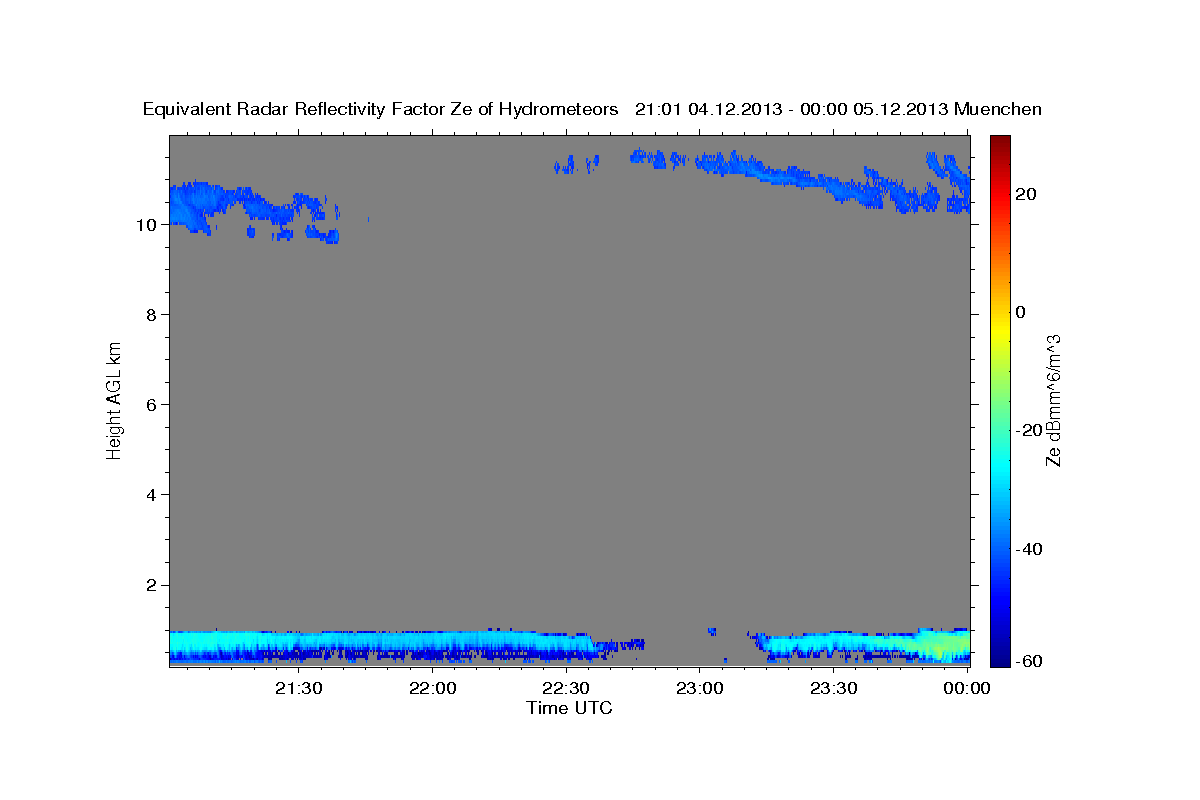Click the height tick label '4'

[x=150, y=495]
